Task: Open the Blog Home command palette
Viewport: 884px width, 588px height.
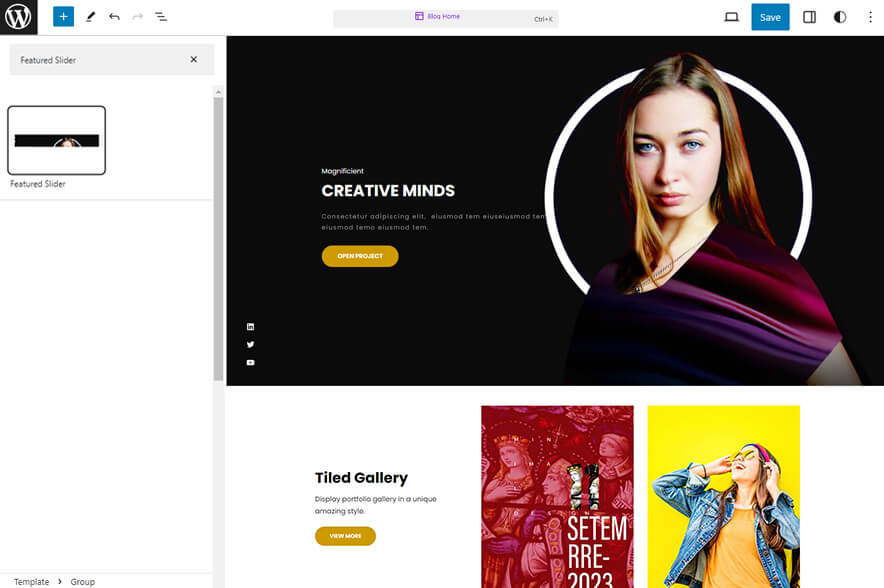Action: 443,16
